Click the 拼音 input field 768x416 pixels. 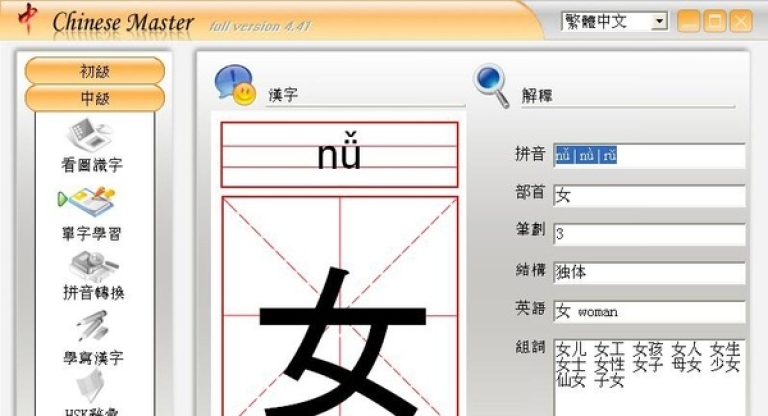tap(649, 156)
